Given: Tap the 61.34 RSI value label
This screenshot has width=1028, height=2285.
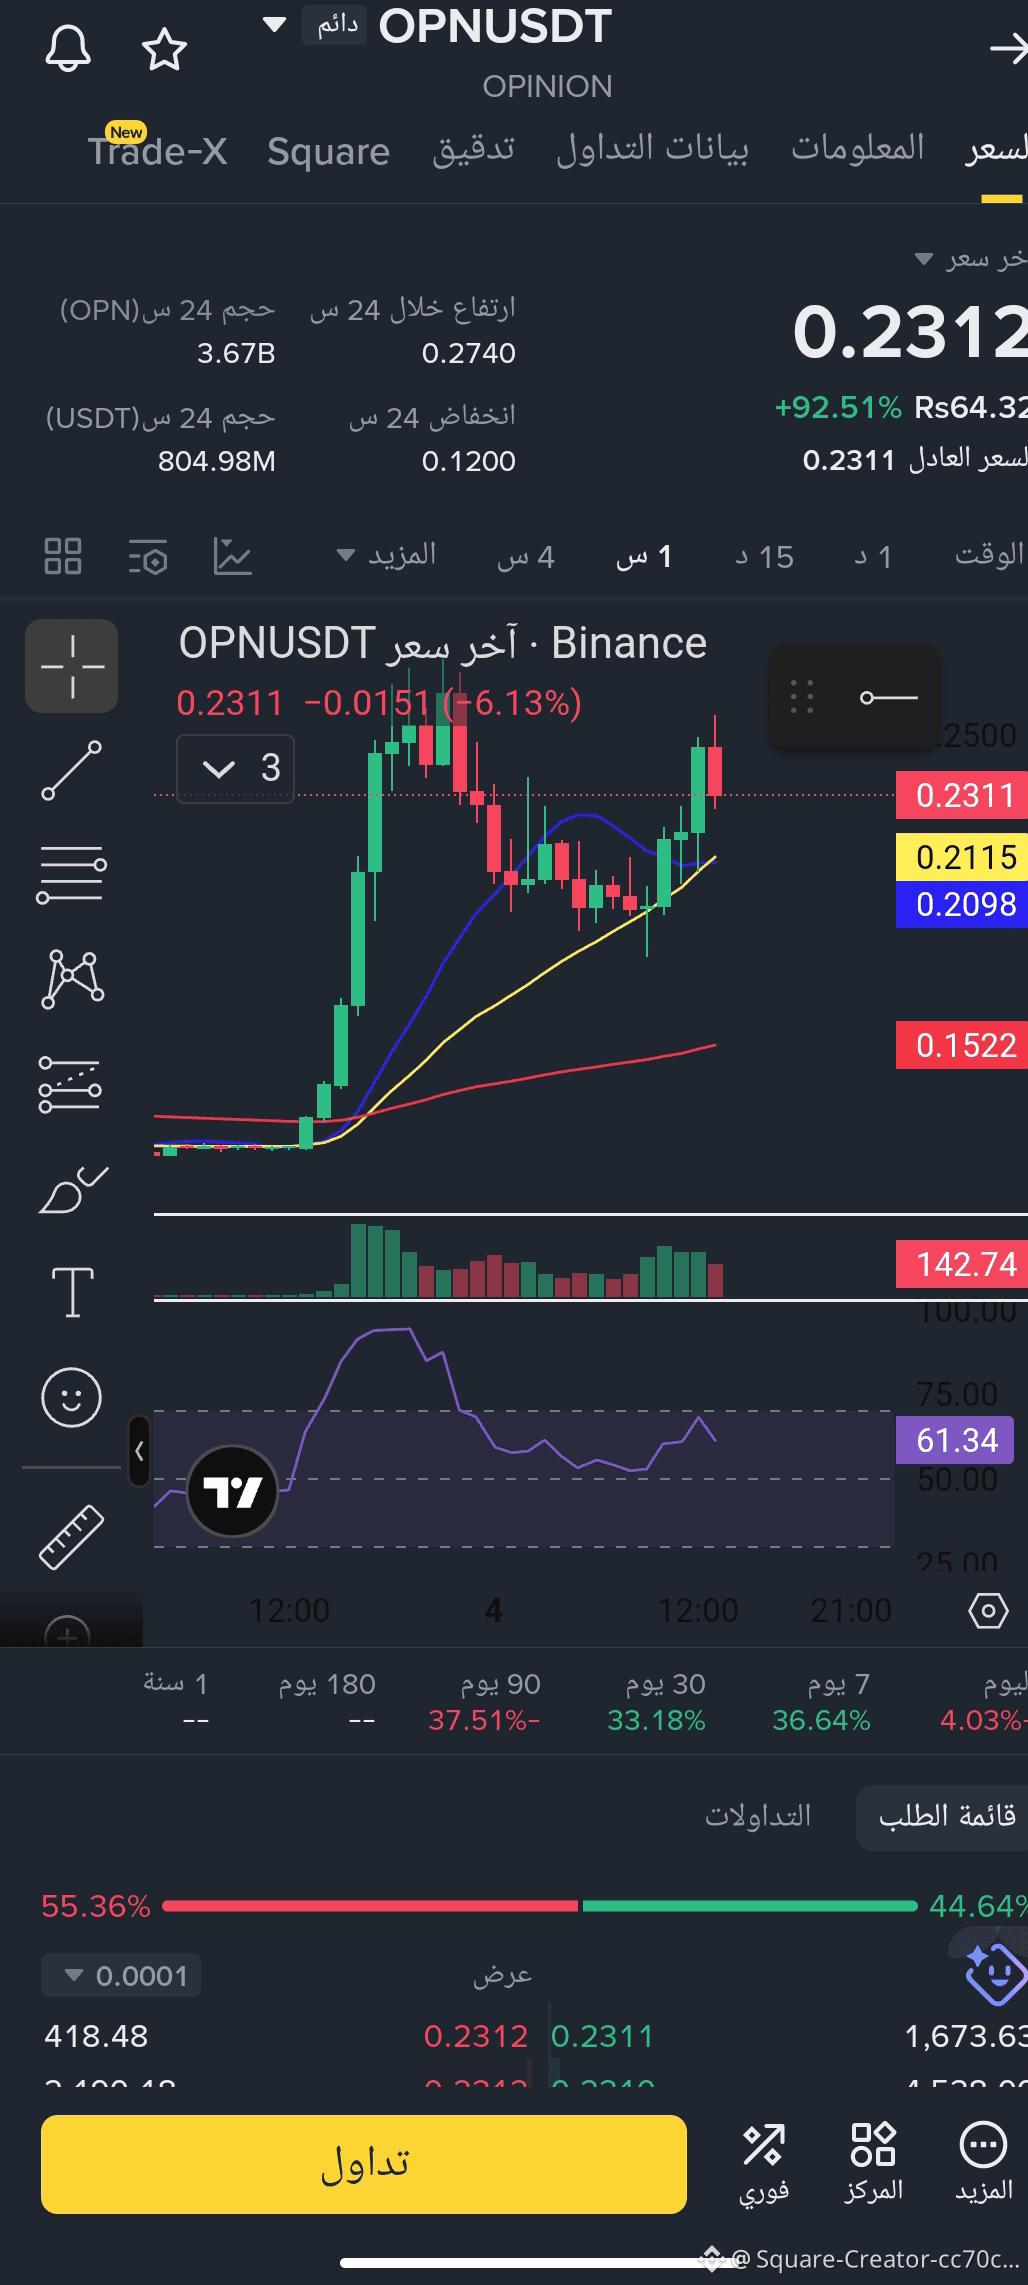Looking at the screenshot, I should pos(955,1441).
